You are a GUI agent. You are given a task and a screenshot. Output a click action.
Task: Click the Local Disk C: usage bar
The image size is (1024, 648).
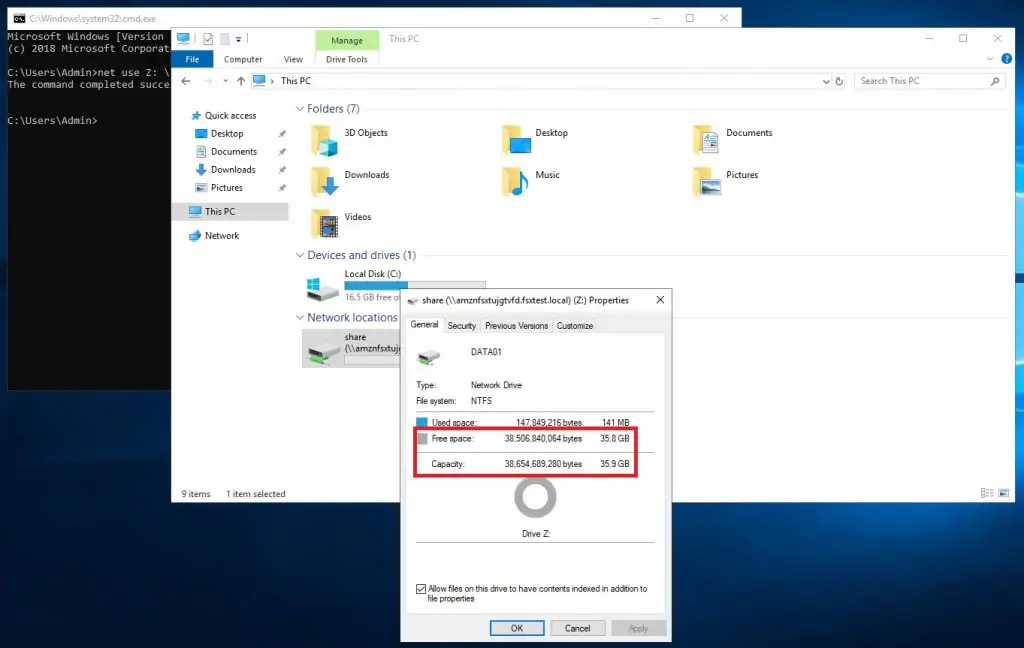[415, 285]
